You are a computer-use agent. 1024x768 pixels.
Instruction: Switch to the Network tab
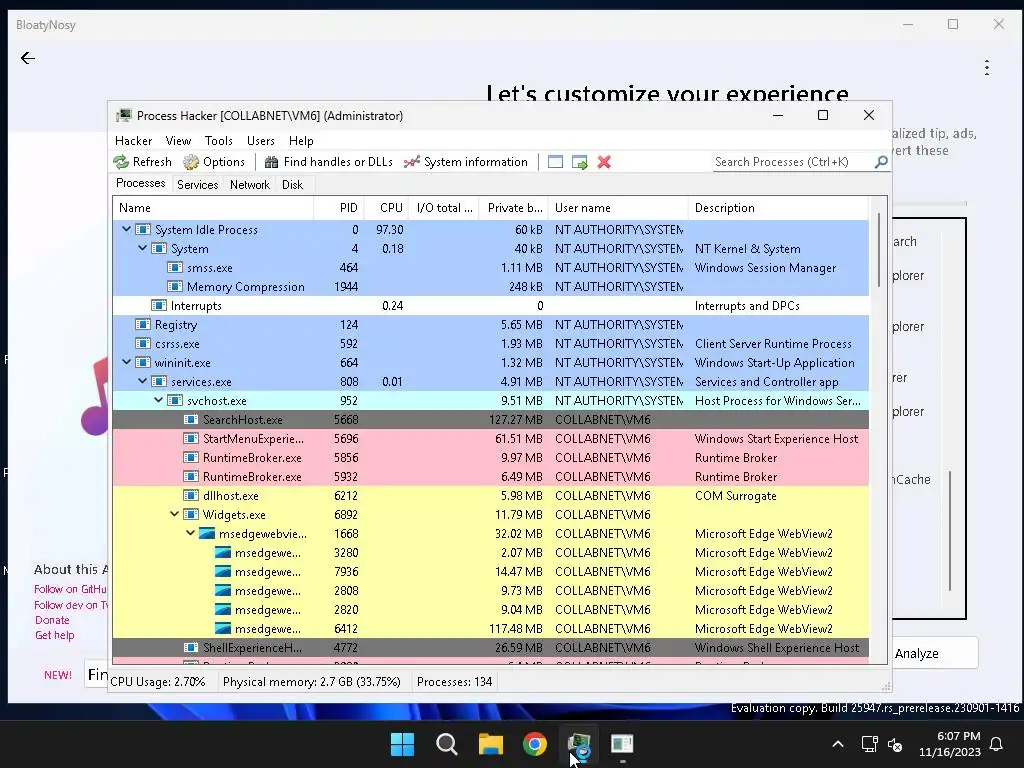coord(249,185)
